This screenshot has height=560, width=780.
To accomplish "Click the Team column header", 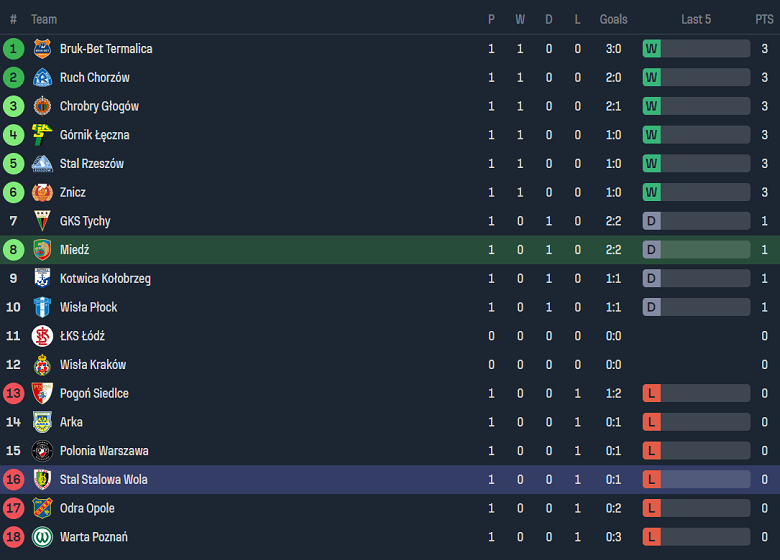I will click(44, 19).
